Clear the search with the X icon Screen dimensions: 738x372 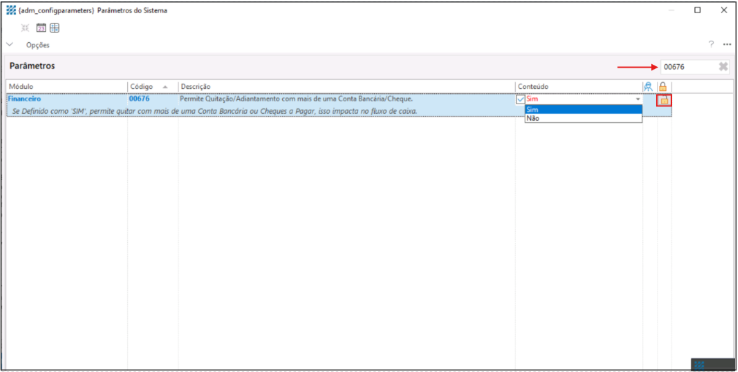(x=723, y=67)
